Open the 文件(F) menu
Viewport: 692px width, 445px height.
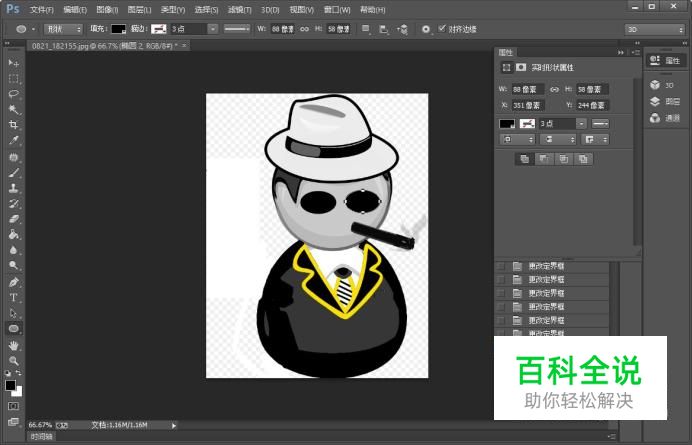pyautogui.click(x=41, y=10)
